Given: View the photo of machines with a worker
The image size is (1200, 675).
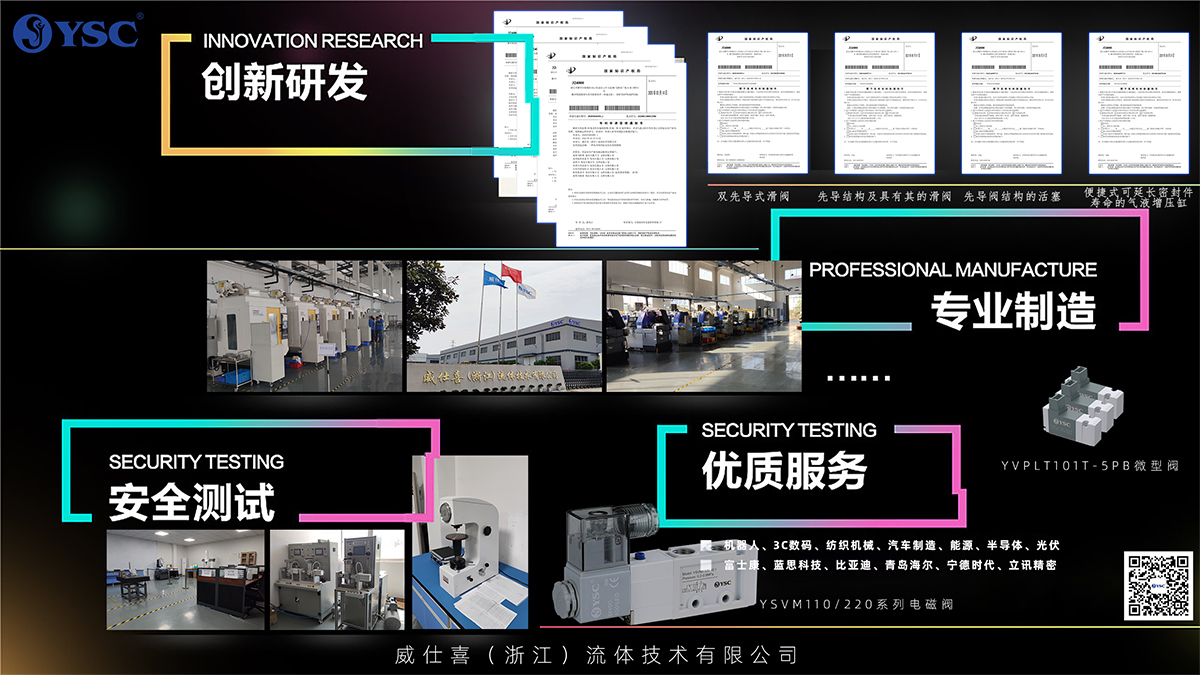Looking at the screenshot, I should point(303,326).
